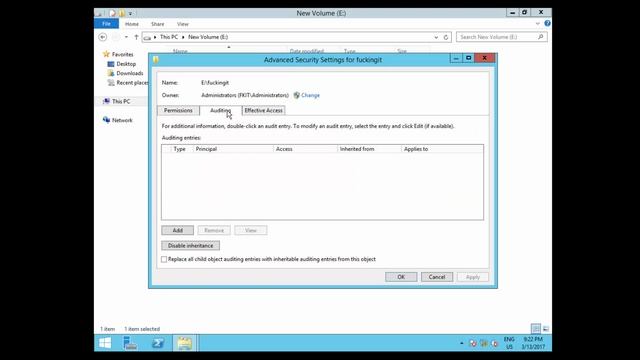The image size is (640, 360).
Task: Go back using Explorer's back arrow
Action: click(x=102, y=37)
